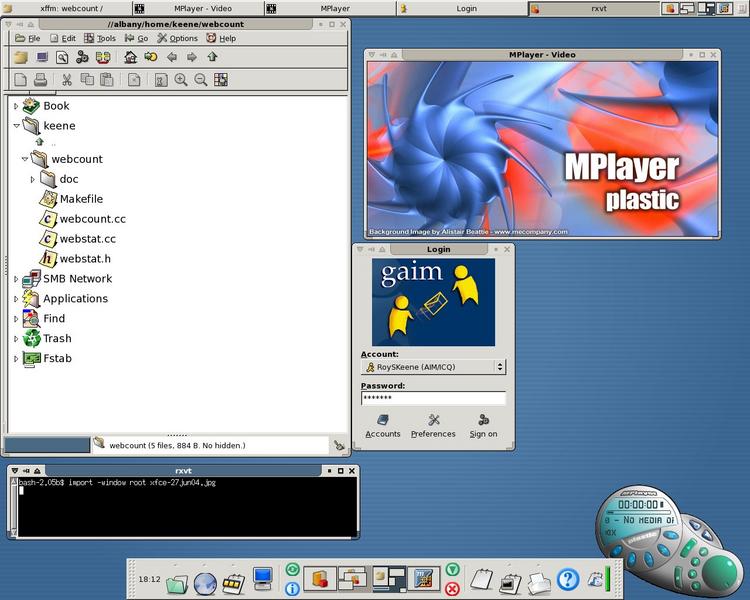Switch to the Login taskbar entry

[463, 8]
